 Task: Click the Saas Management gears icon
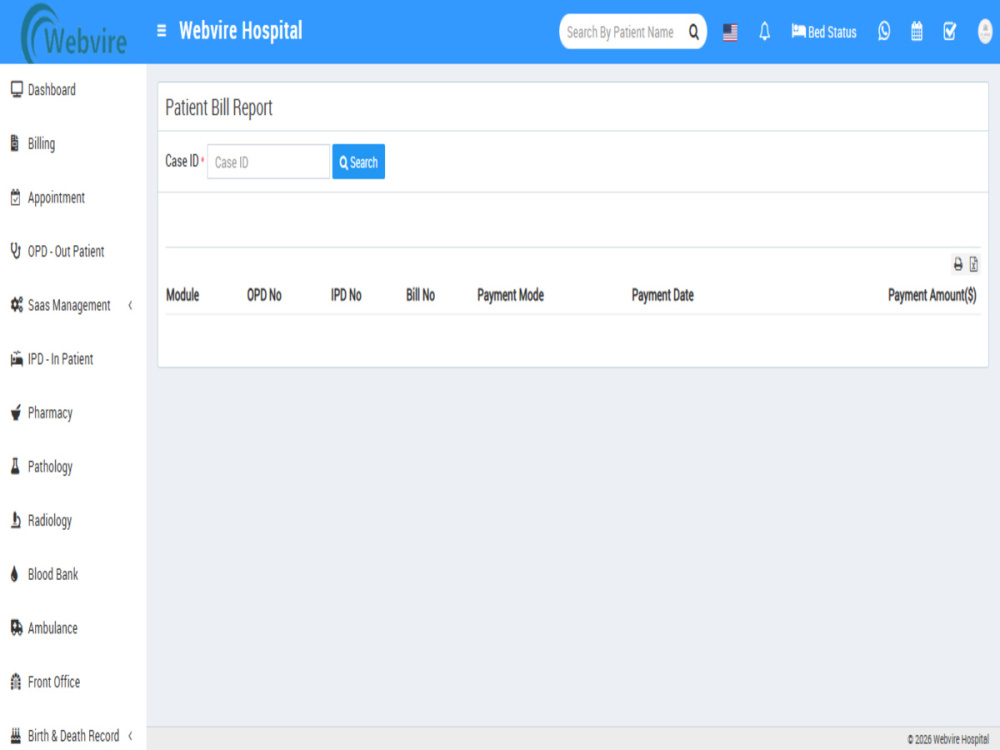[x=17, y=305]
